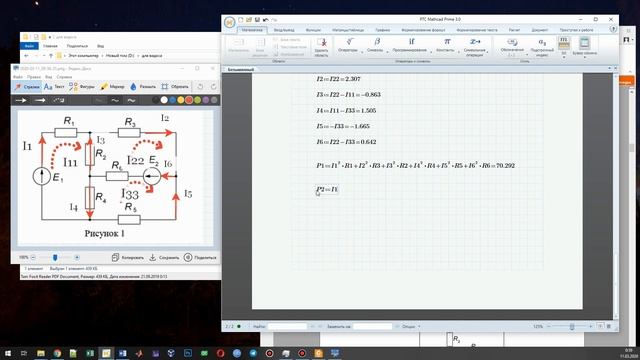Screen dimensions: 640x360
Task: Open the Options dropdown next to Replace field
Action: click(x=411, y=327)
